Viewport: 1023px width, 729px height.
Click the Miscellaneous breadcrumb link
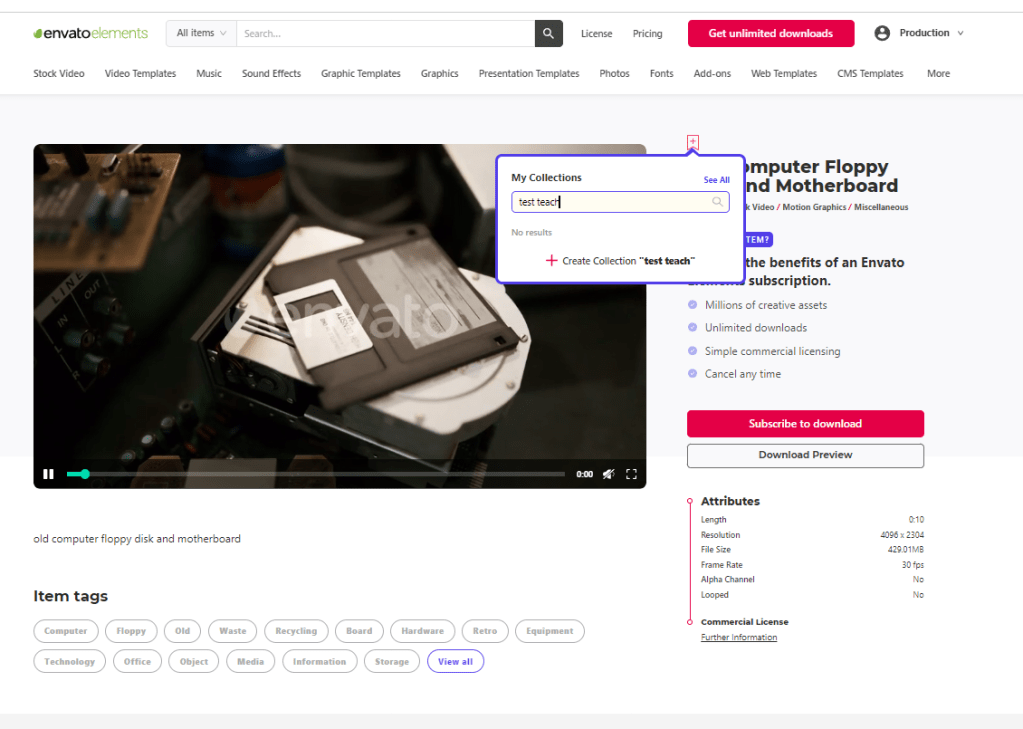pyautogui.click(x=881, y=207)
